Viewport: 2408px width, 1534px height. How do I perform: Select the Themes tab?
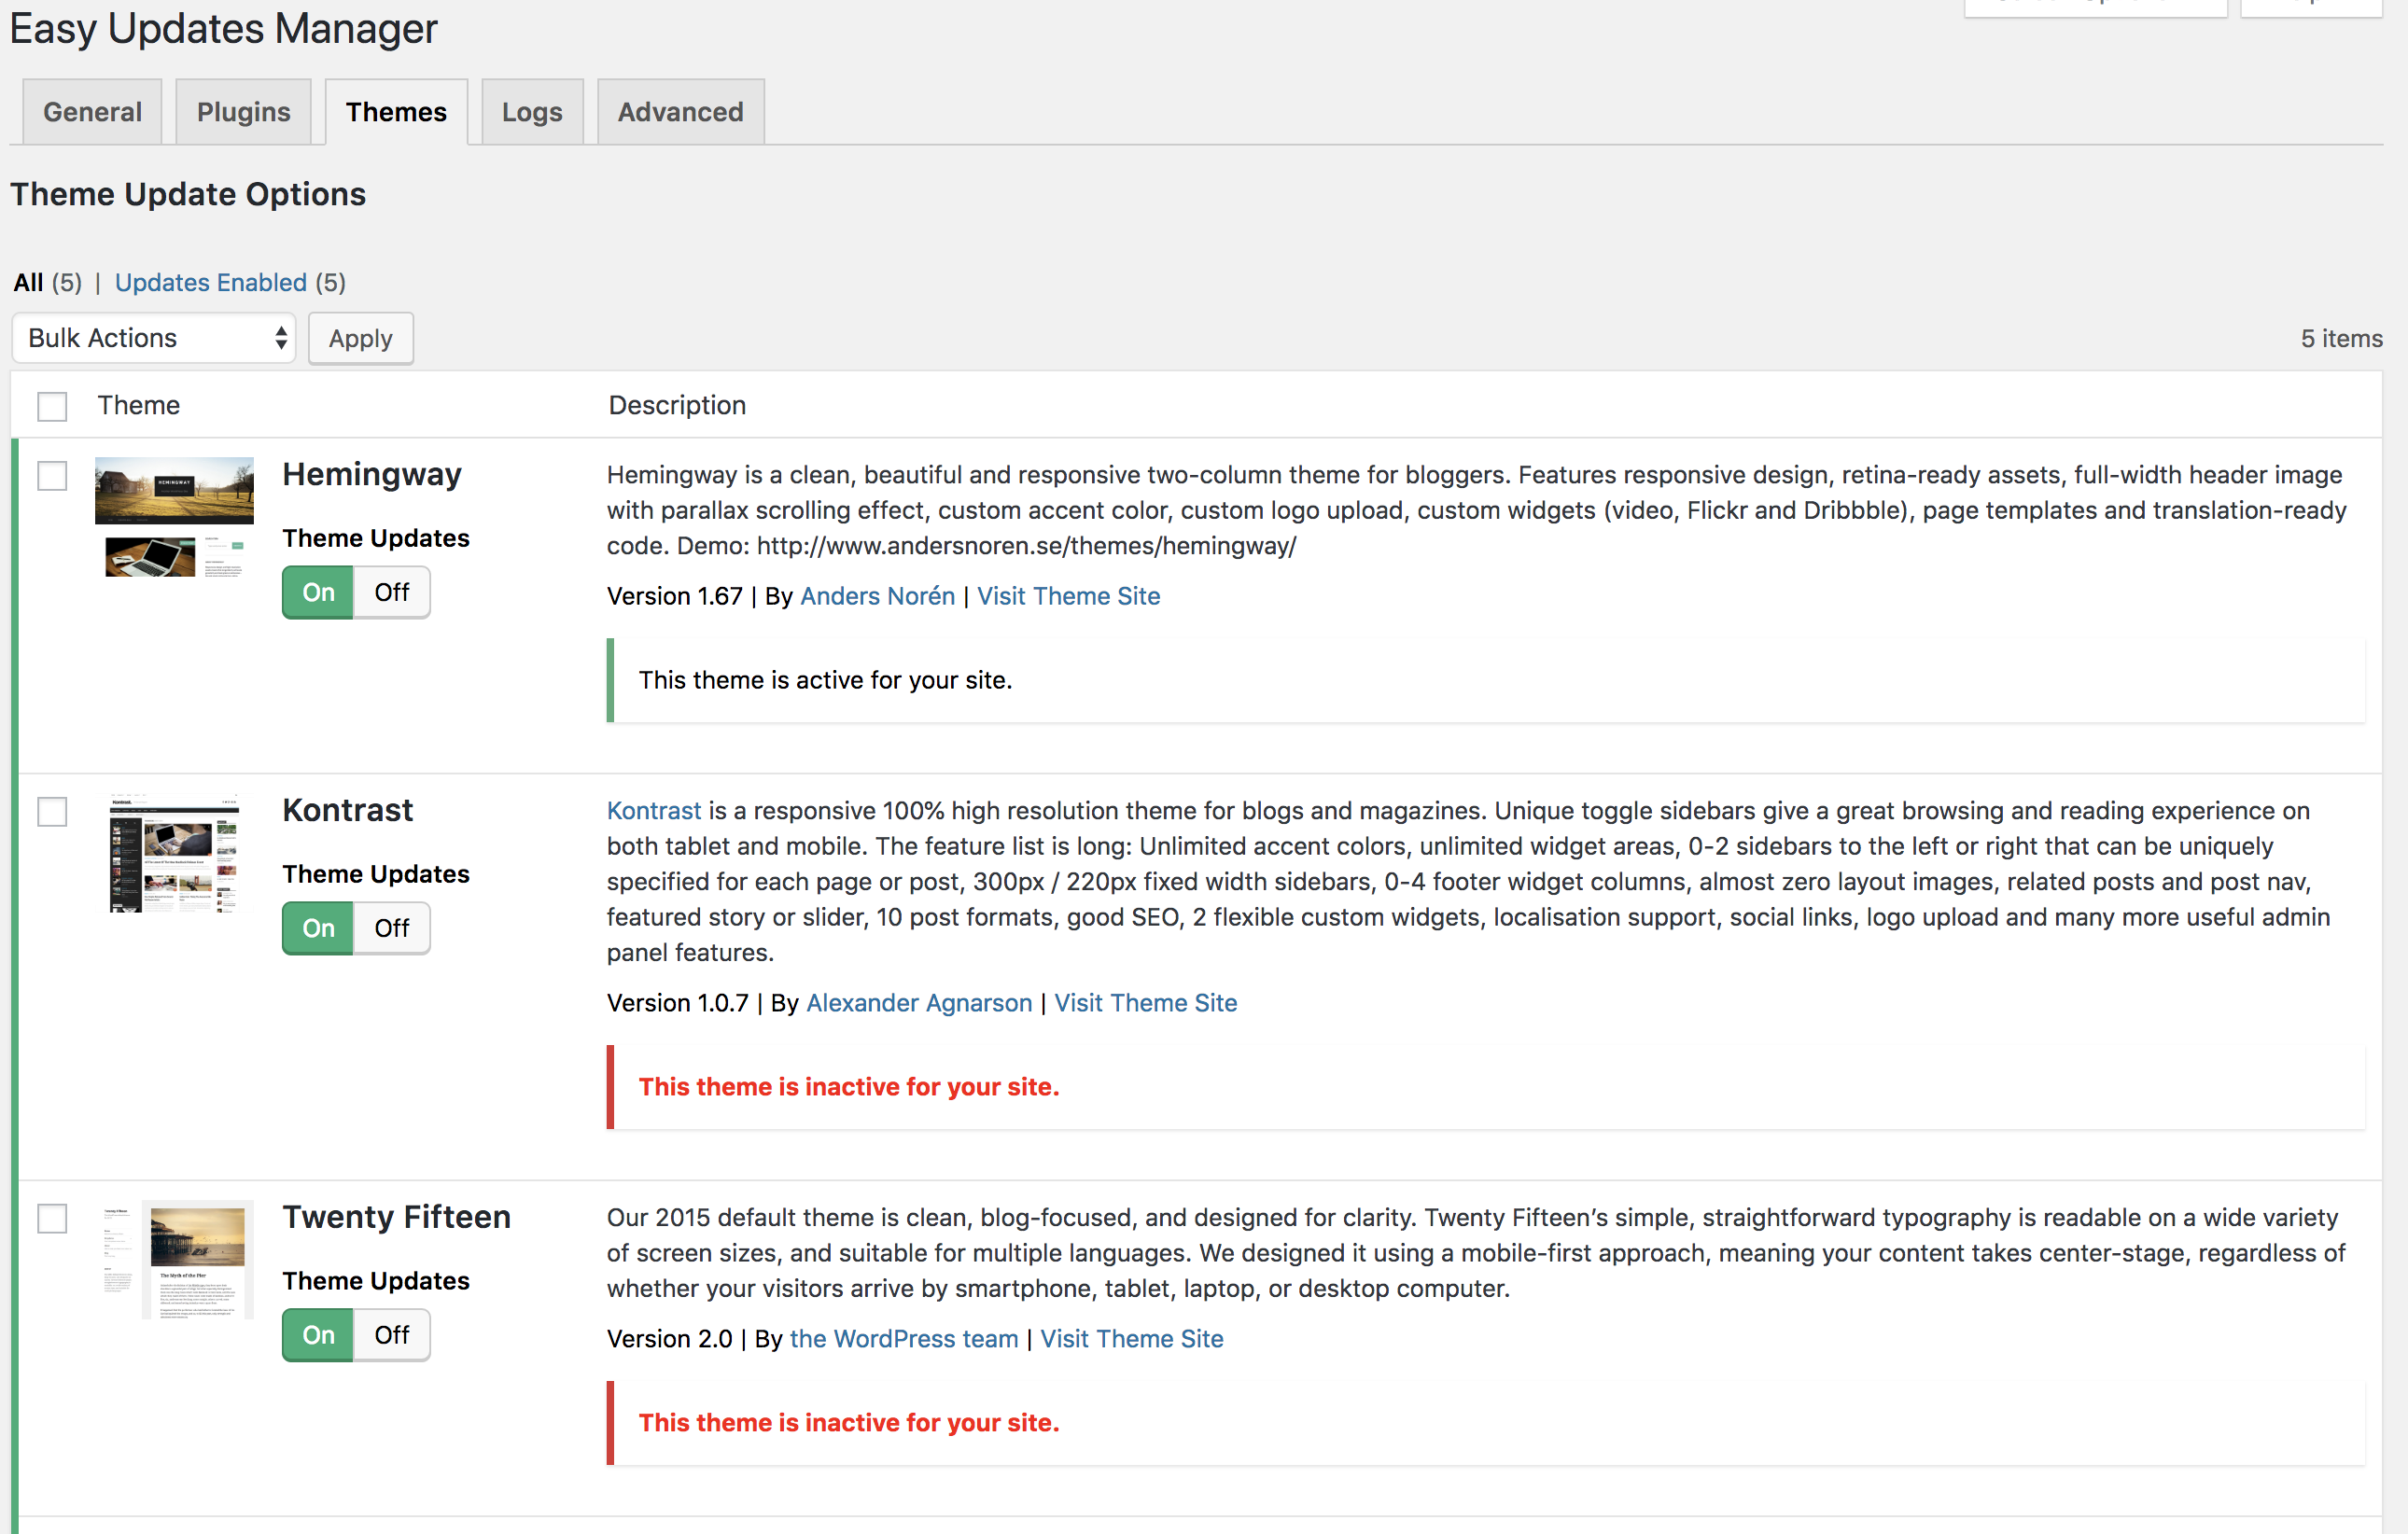[396, 112]
